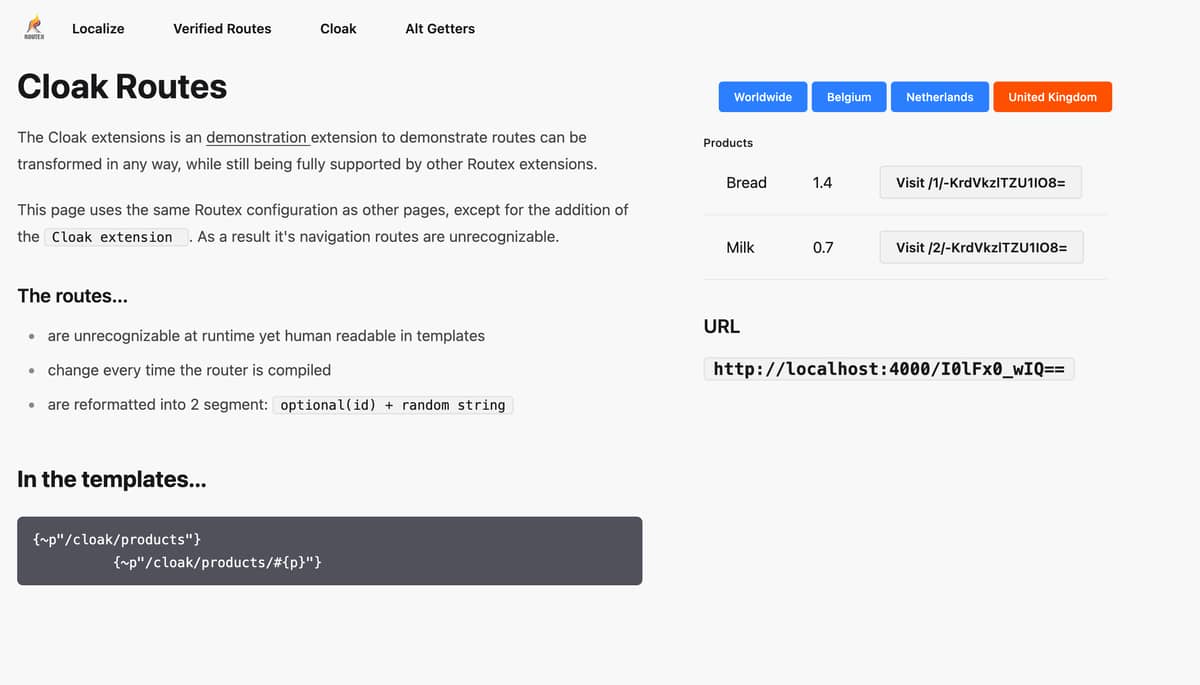This screenshot has height=685, width=1200.
Task: Click the 'In the templates...' heading
Action: [112, 480]
